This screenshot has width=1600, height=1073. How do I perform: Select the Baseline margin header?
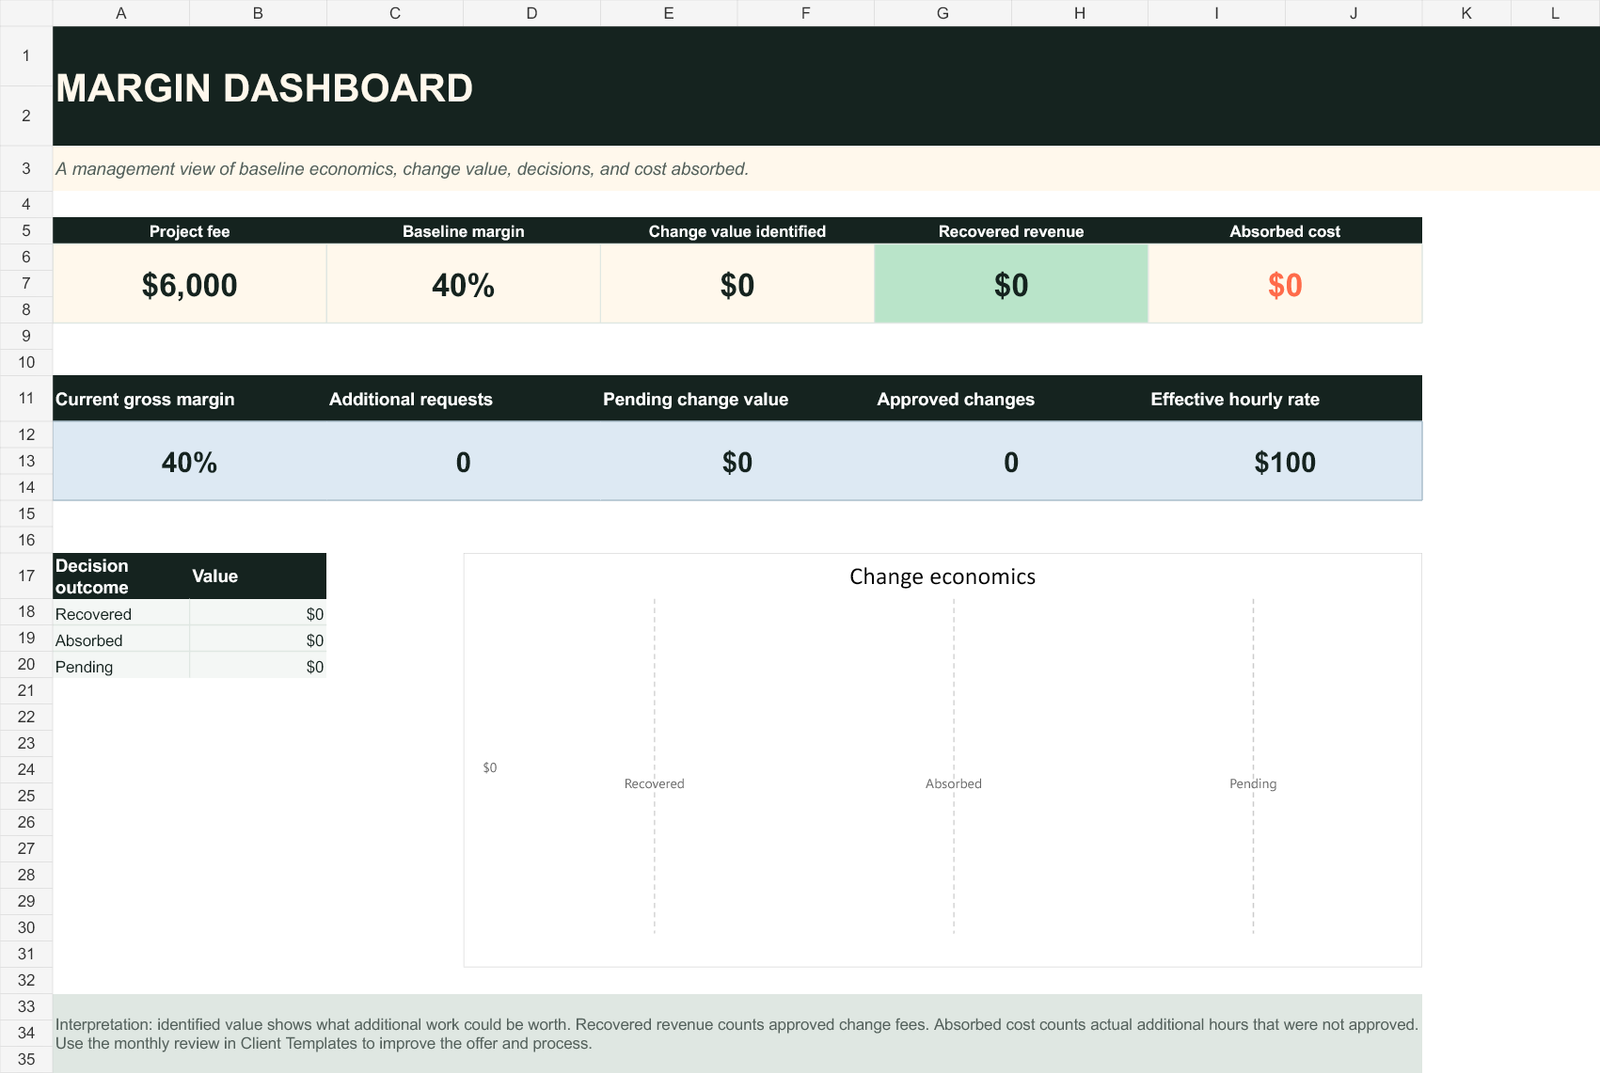(x=463, y=231)
